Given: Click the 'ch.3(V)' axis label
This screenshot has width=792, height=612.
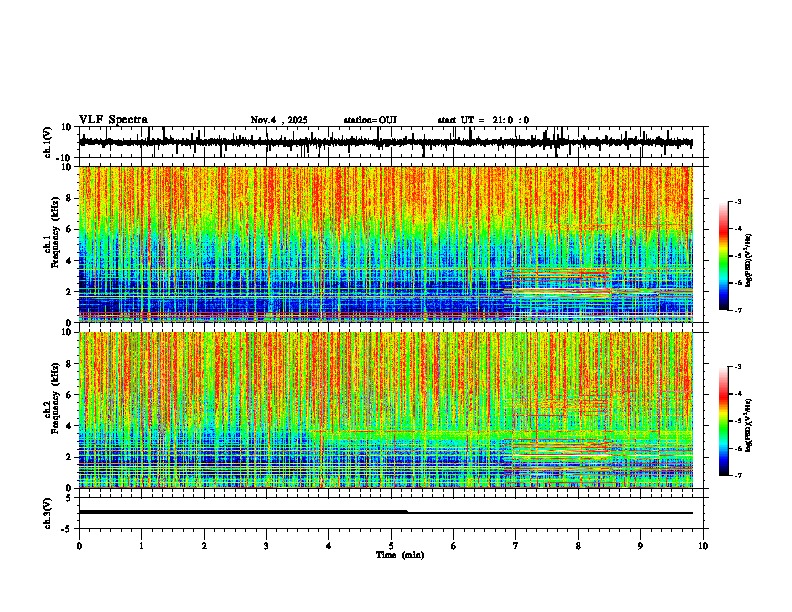Looking at the screenshot, I should pyautogui.click(x=48, y=513).
